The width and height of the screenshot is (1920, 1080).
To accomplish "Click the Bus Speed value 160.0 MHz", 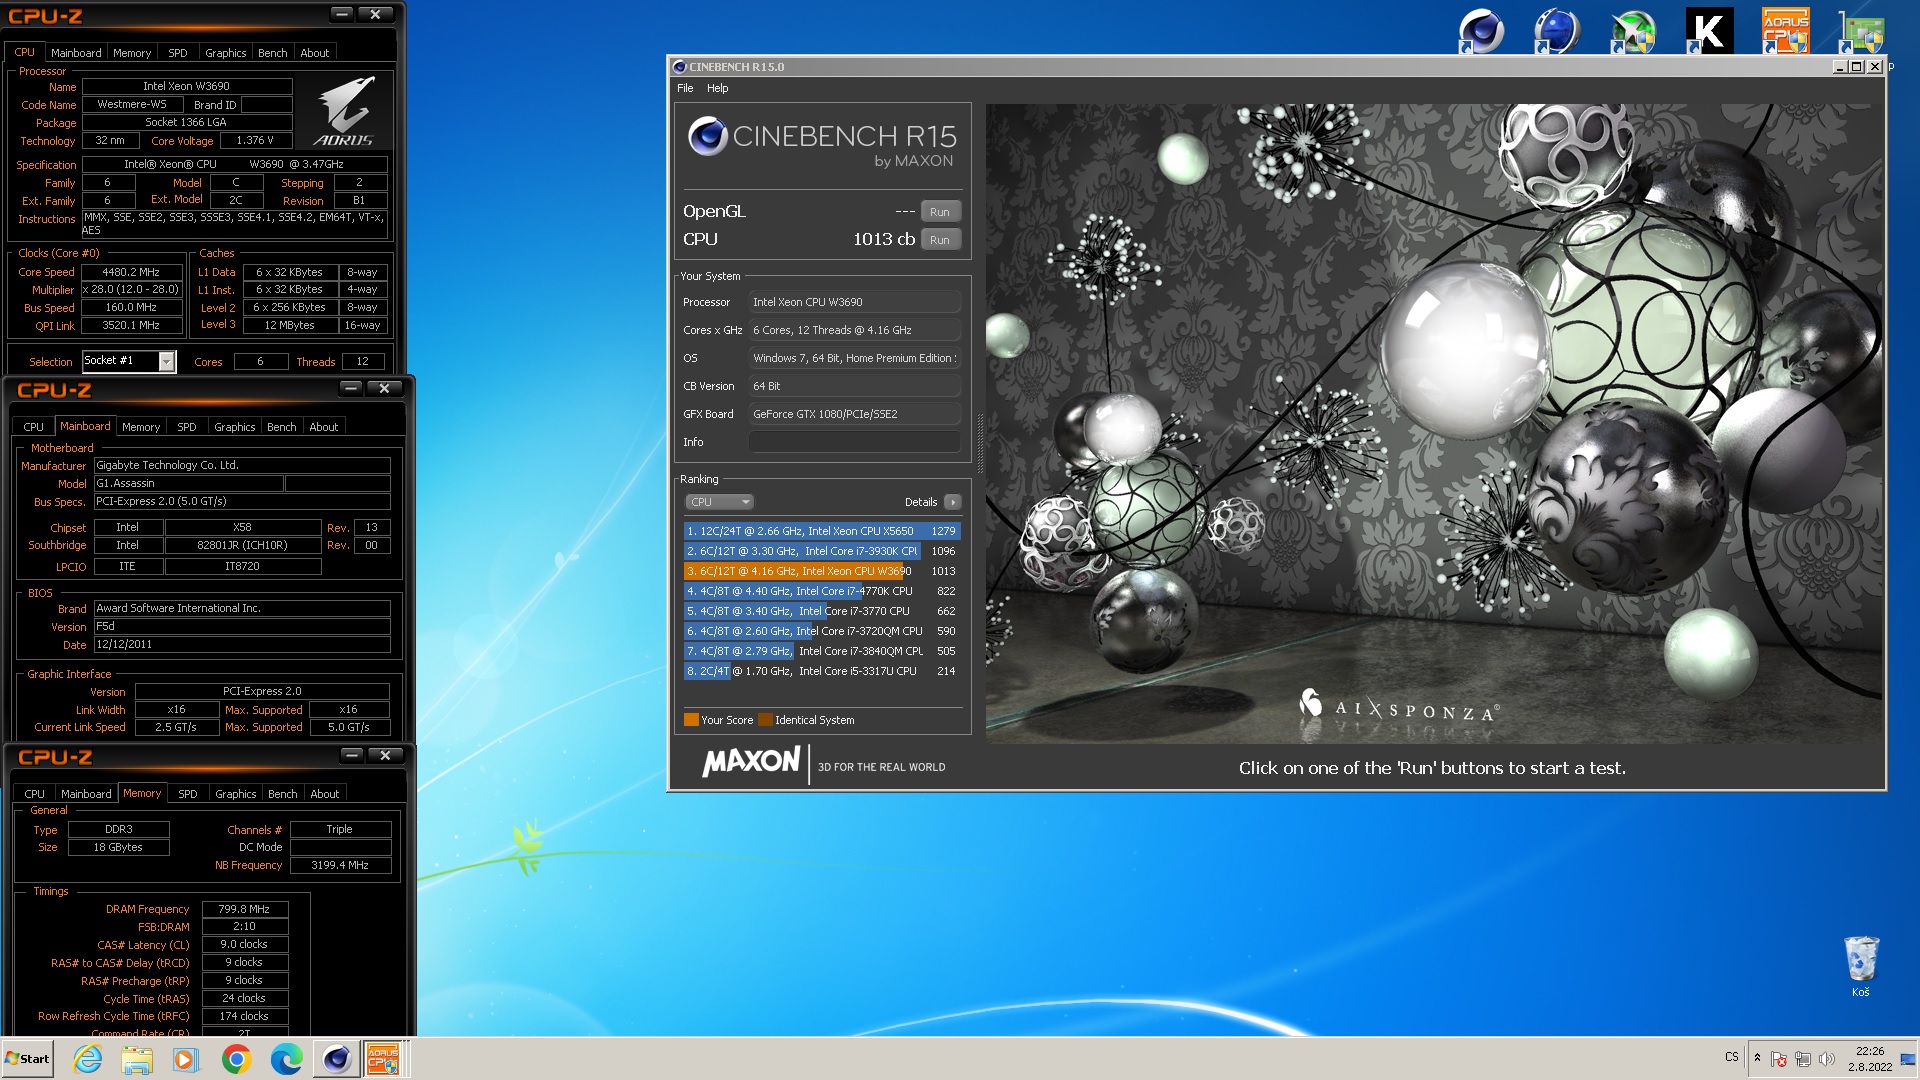I will (x=132, y=308).
